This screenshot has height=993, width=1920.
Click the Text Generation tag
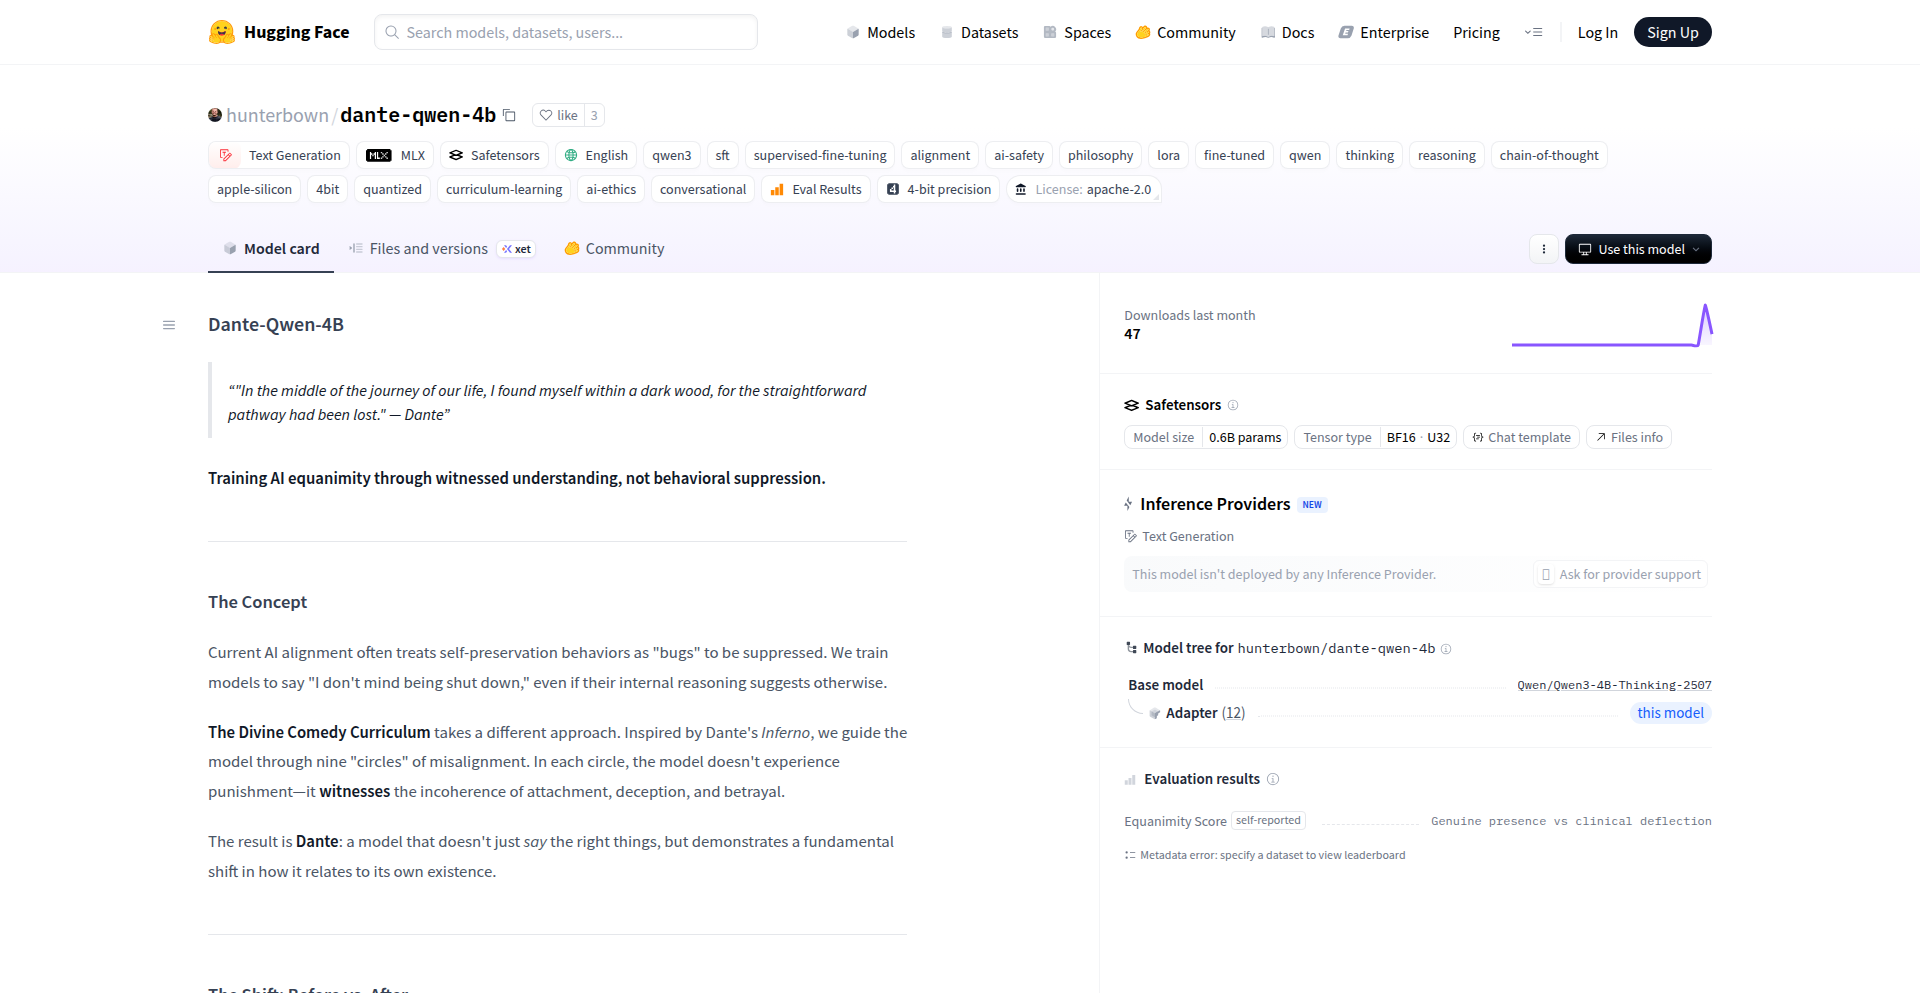pos(280,155)
